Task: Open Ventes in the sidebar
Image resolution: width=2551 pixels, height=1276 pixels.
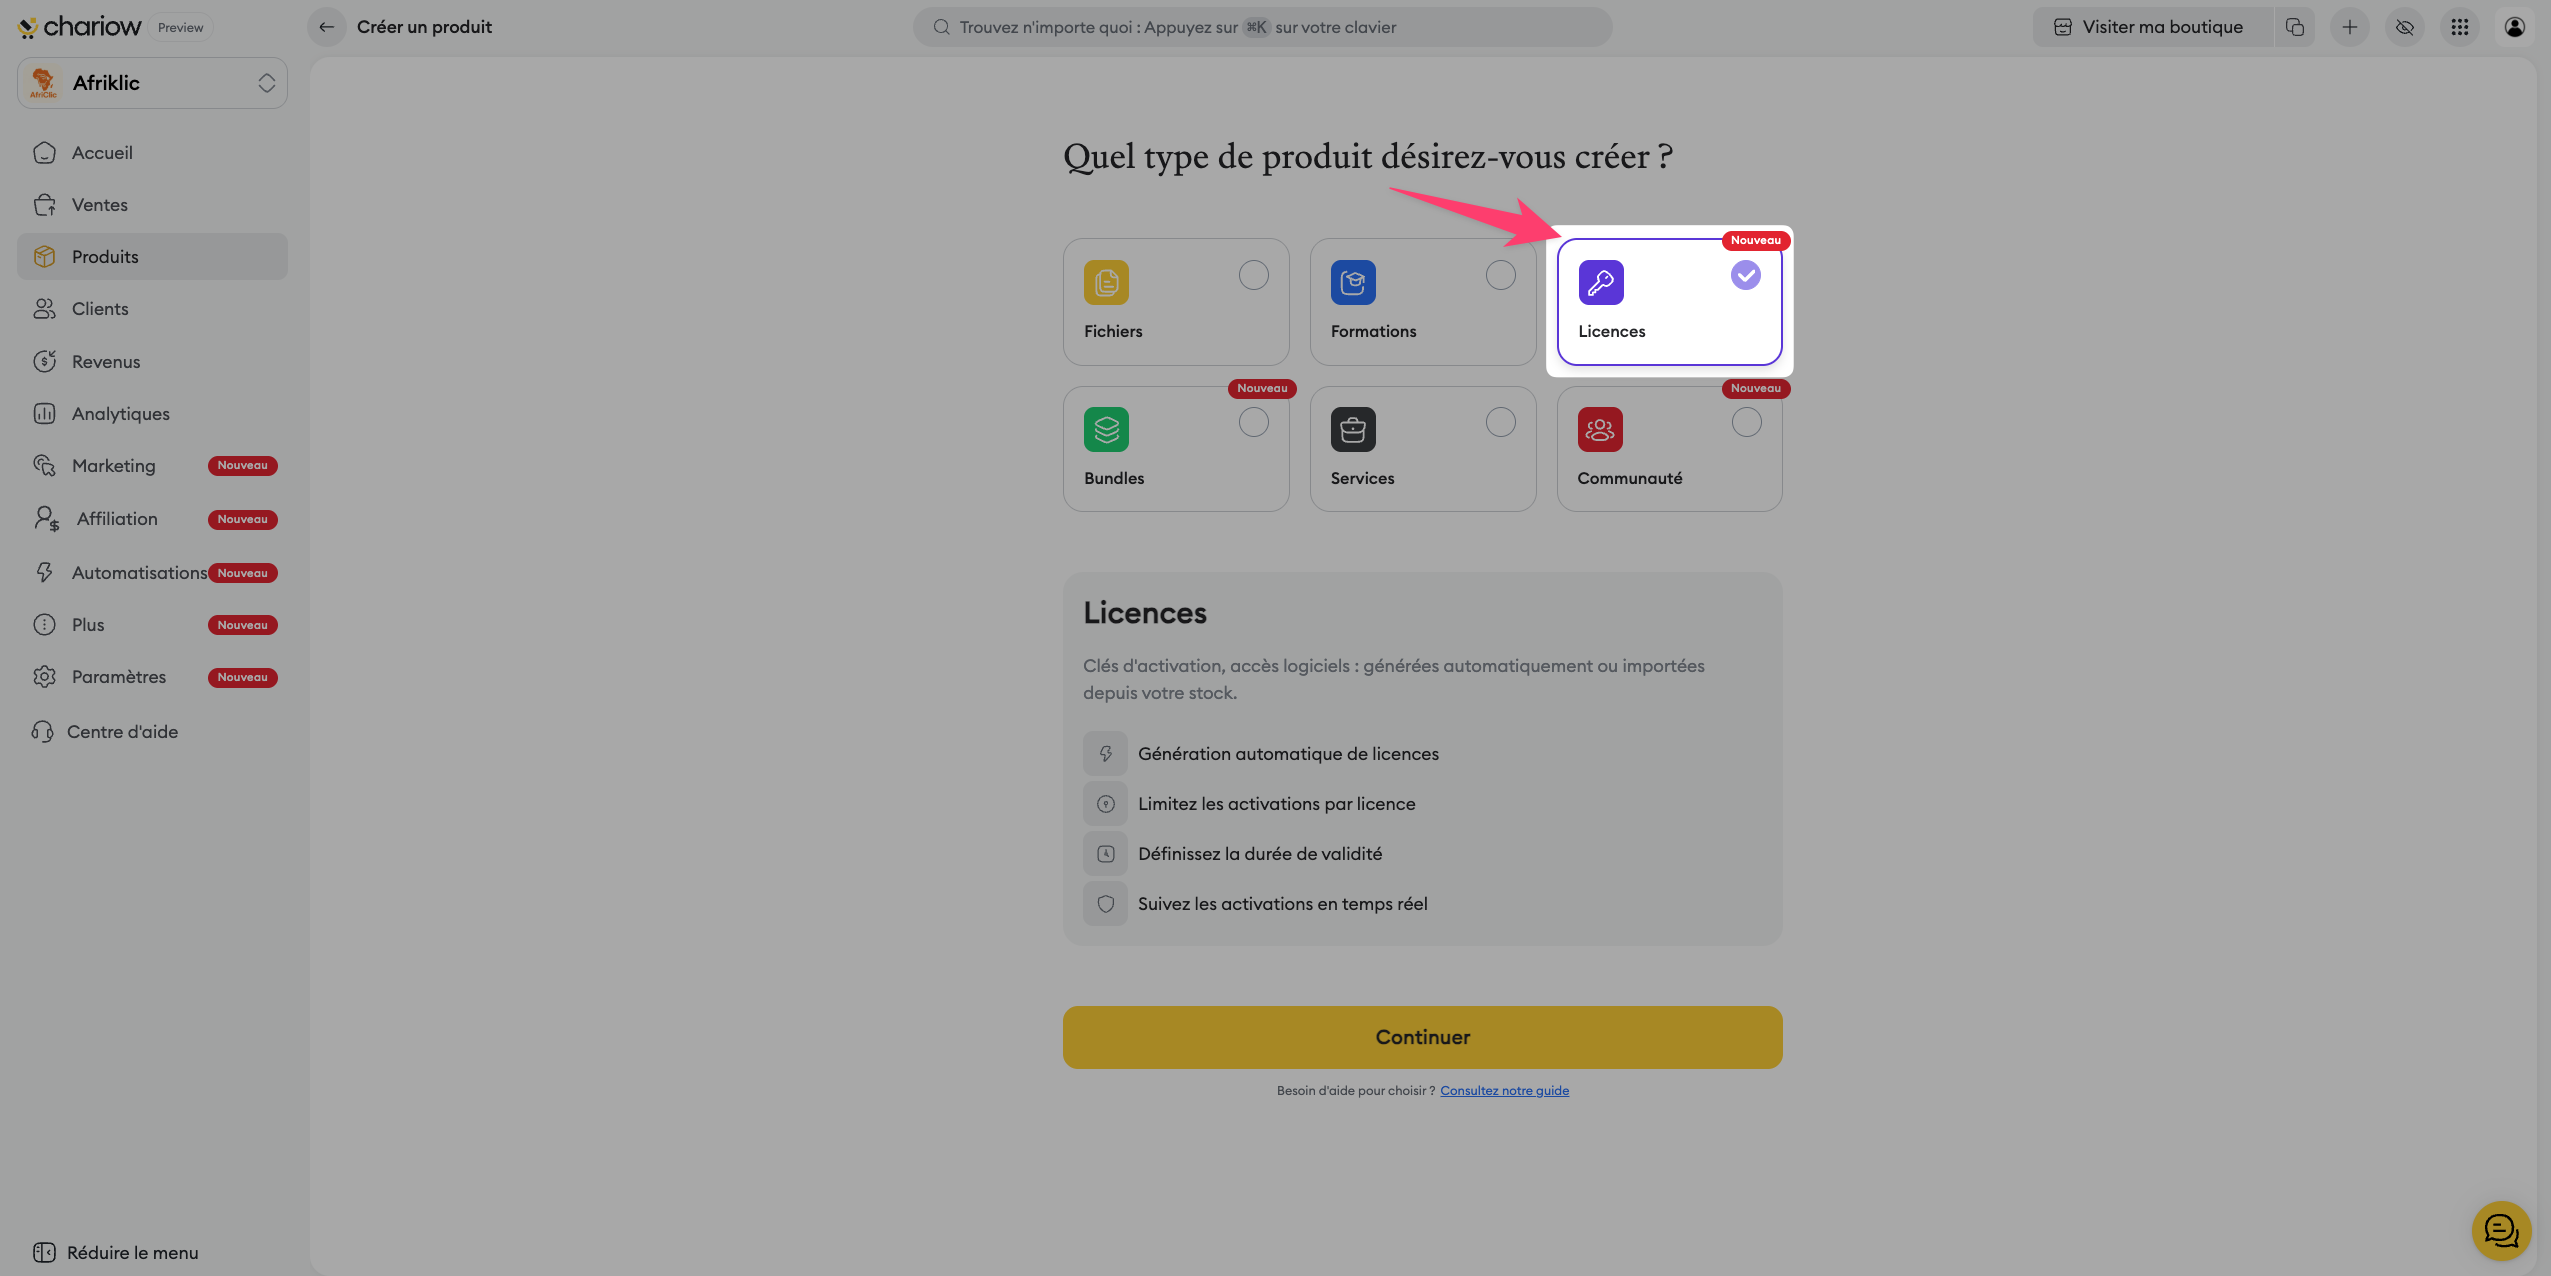Action: [99, 205]
